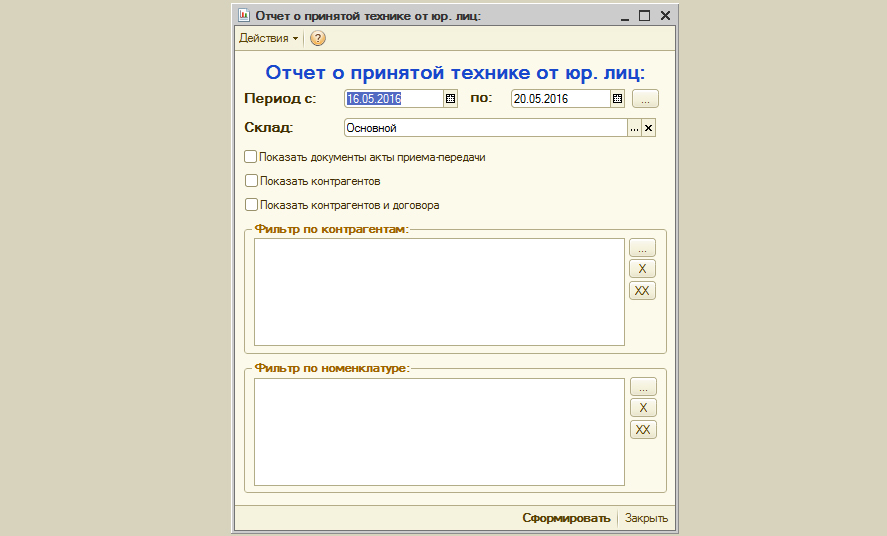Add nomenclature via filter ellipsis button

(x=643, y=386)
